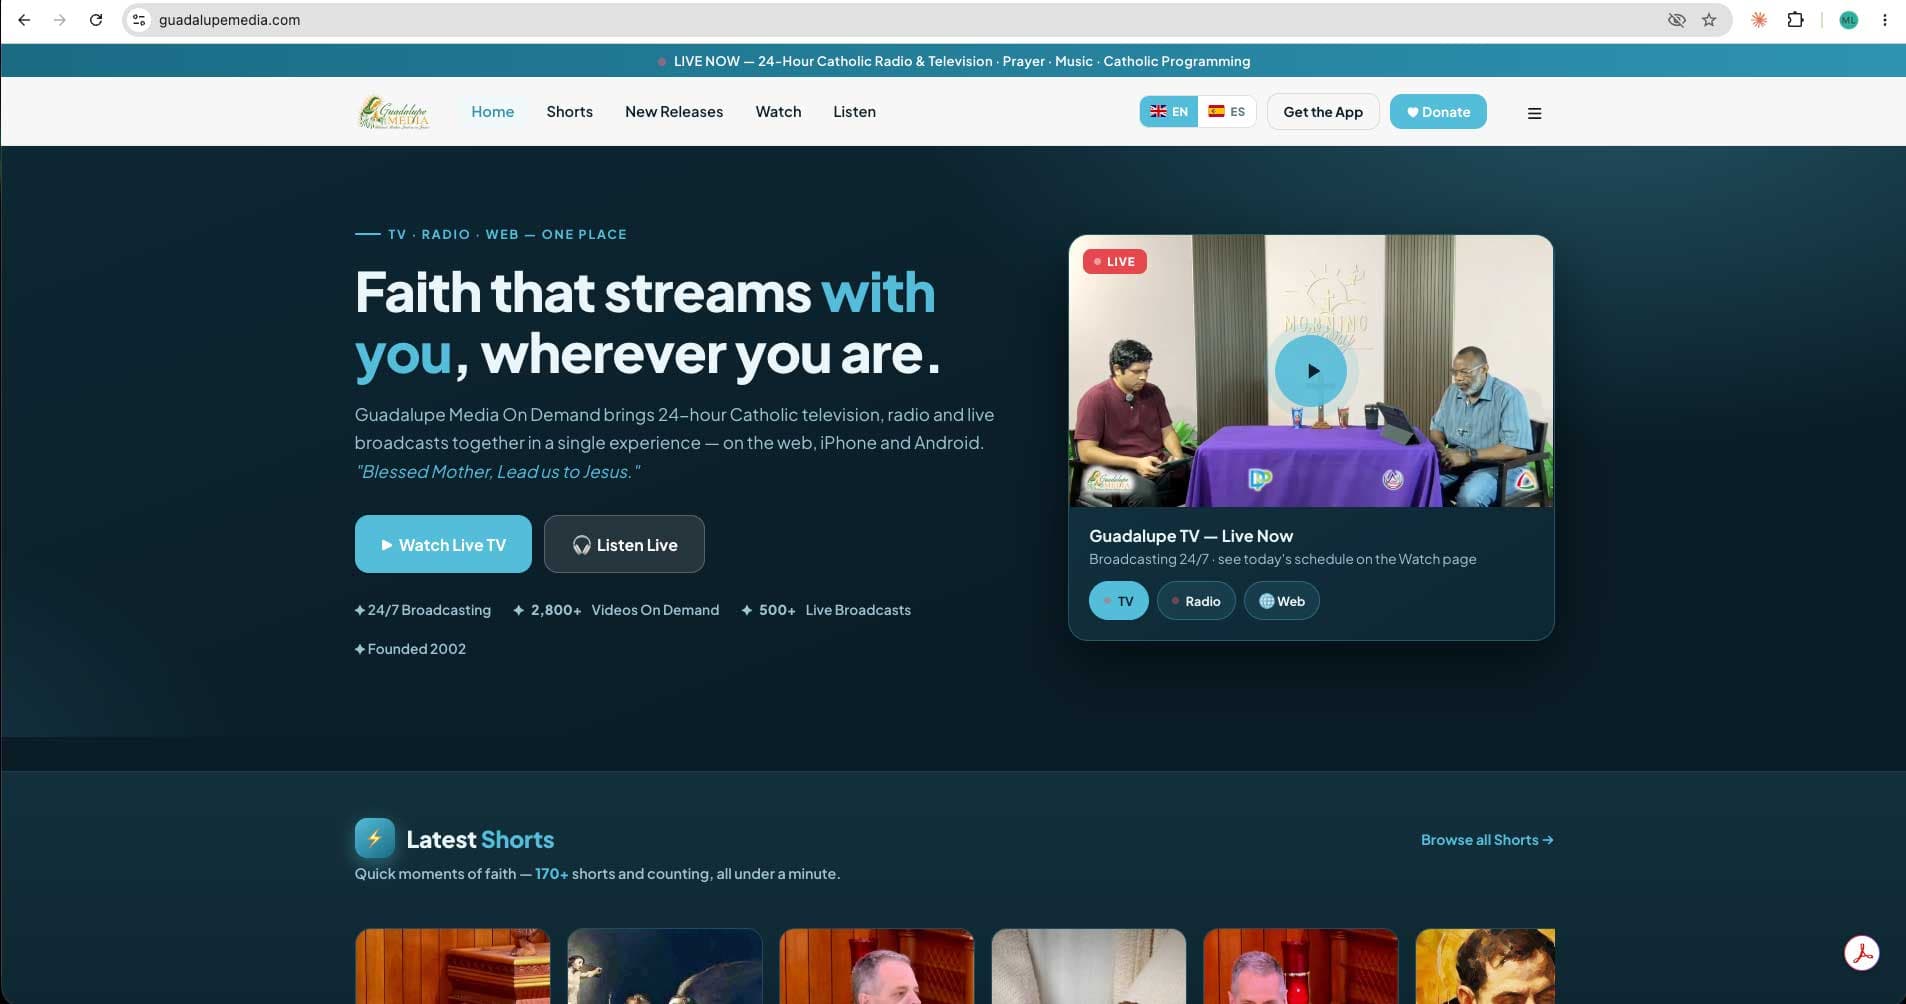Viewport: 1906px width, 1004px height.
Task: Click the Latest Shorts lightning bolt icon
Action: coord(375,838)
